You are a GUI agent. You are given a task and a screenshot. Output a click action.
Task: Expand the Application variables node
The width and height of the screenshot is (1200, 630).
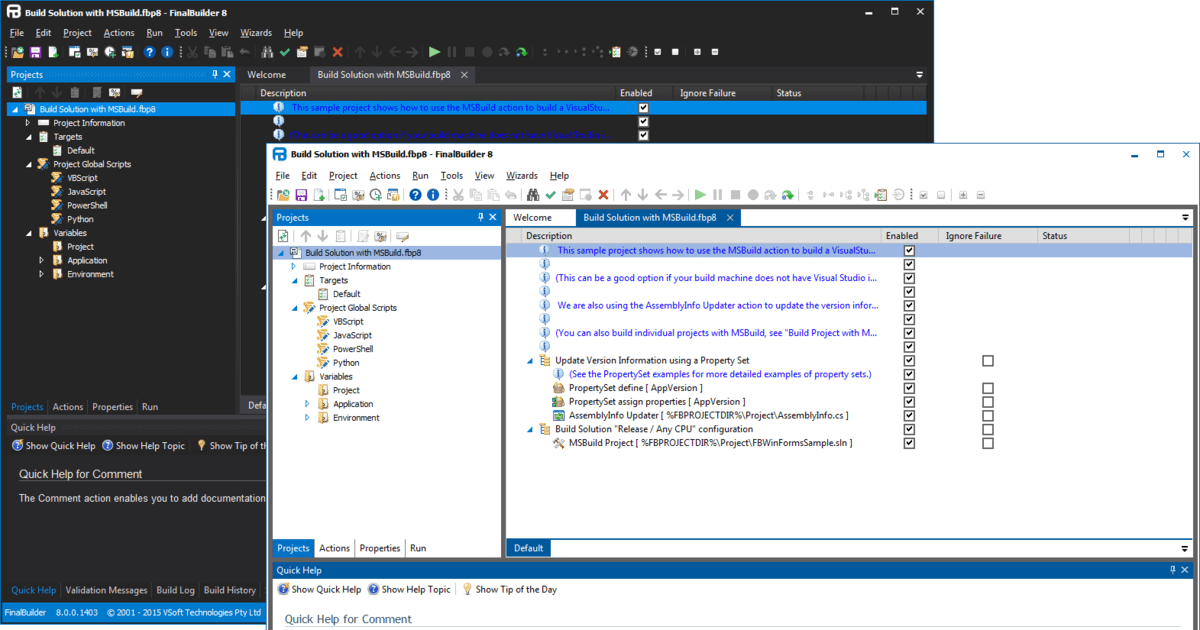click(308, 403)
